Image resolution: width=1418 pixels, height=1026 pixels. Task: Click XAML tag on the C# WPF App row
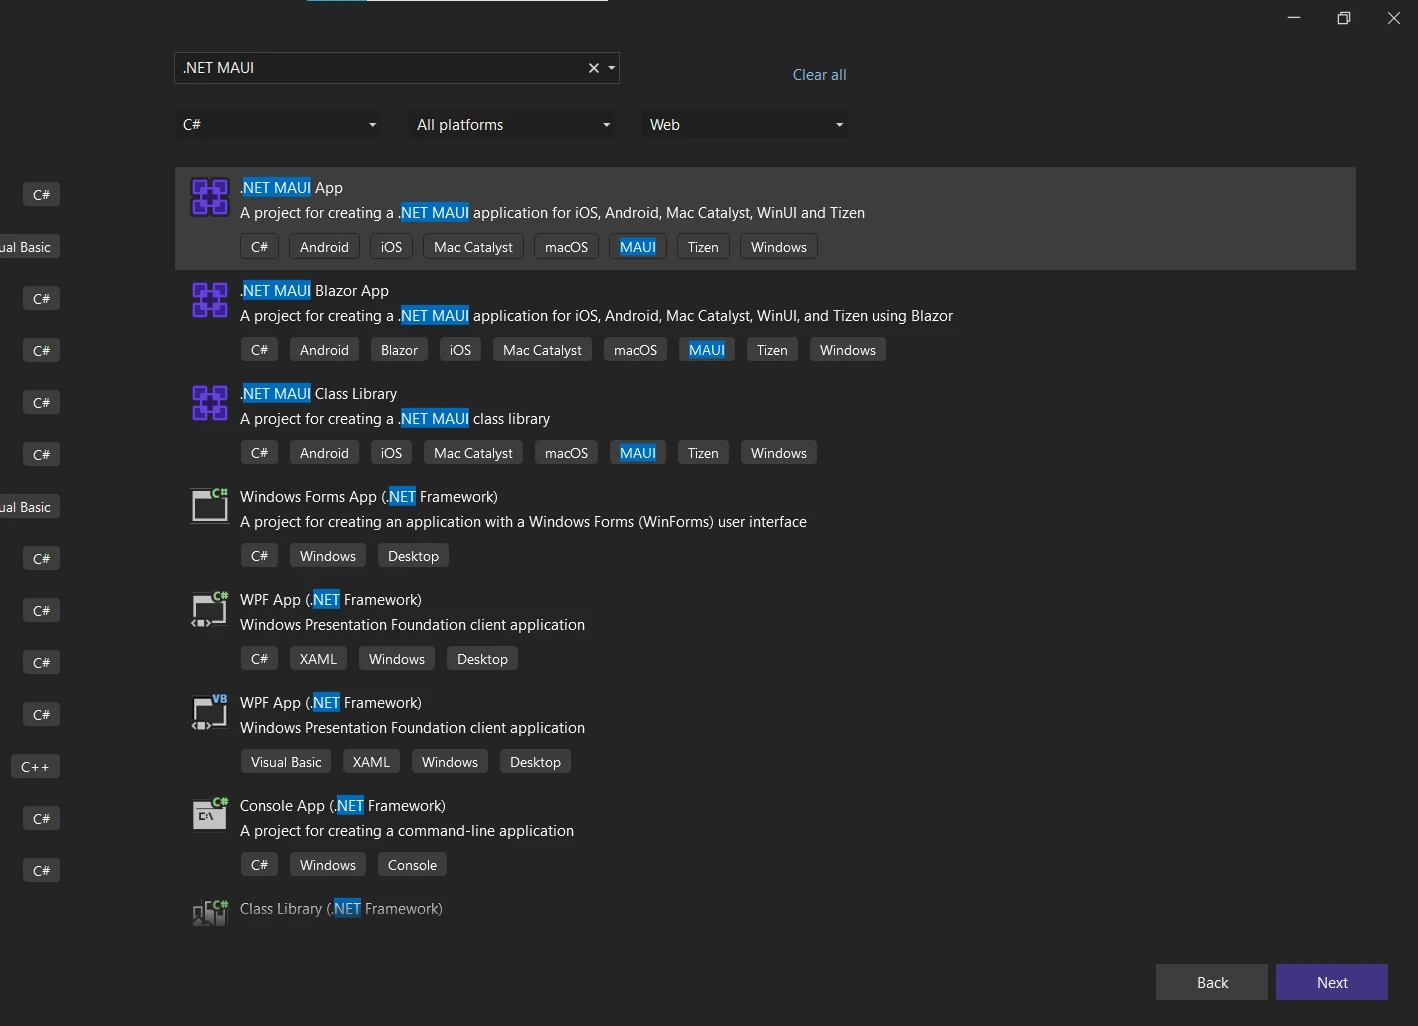318,659
